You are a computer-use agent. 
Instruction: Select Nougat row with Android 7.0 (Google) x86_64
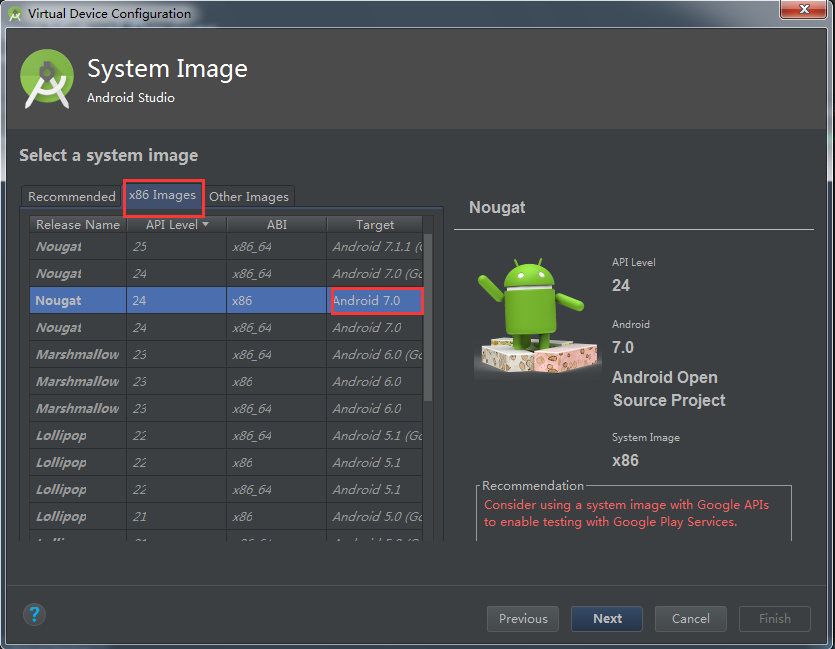(x=226, y=274)
